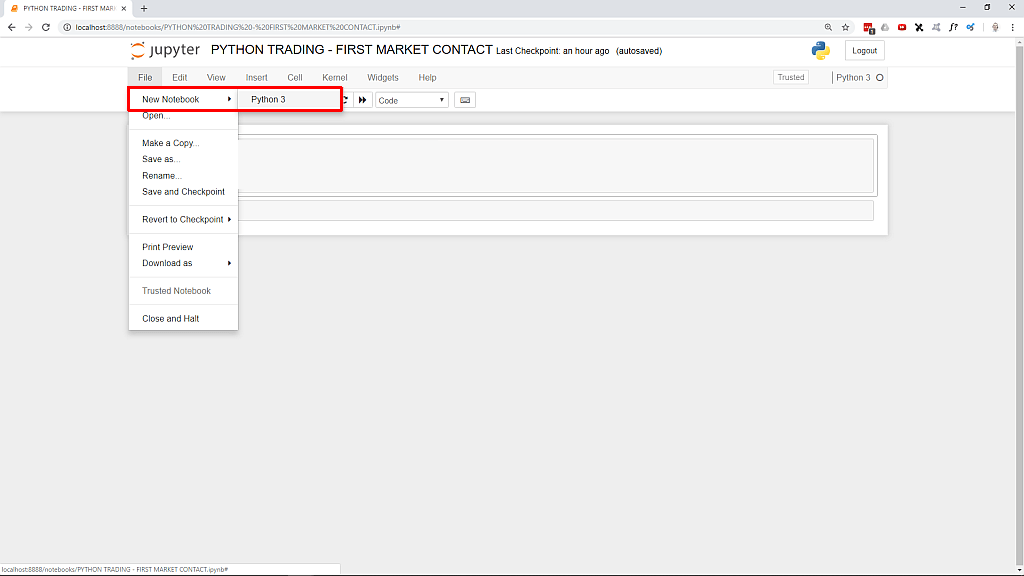Image resolution: width=1024 pixels, height=576 pixels.
Task: Open the site information icon
Action: point(67,27)
